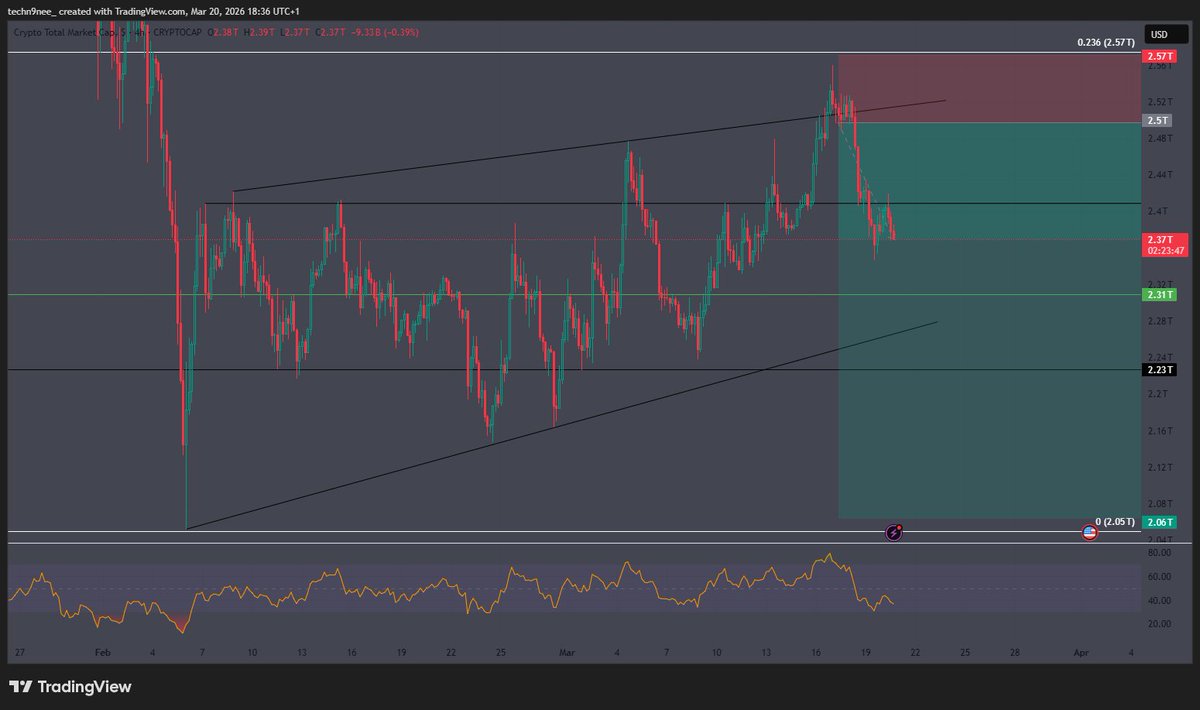Image resolution: width=1200 pixels, height=710 pixels.
Task: Click the 2.28T price scale value
Action: pos(1159,321)
